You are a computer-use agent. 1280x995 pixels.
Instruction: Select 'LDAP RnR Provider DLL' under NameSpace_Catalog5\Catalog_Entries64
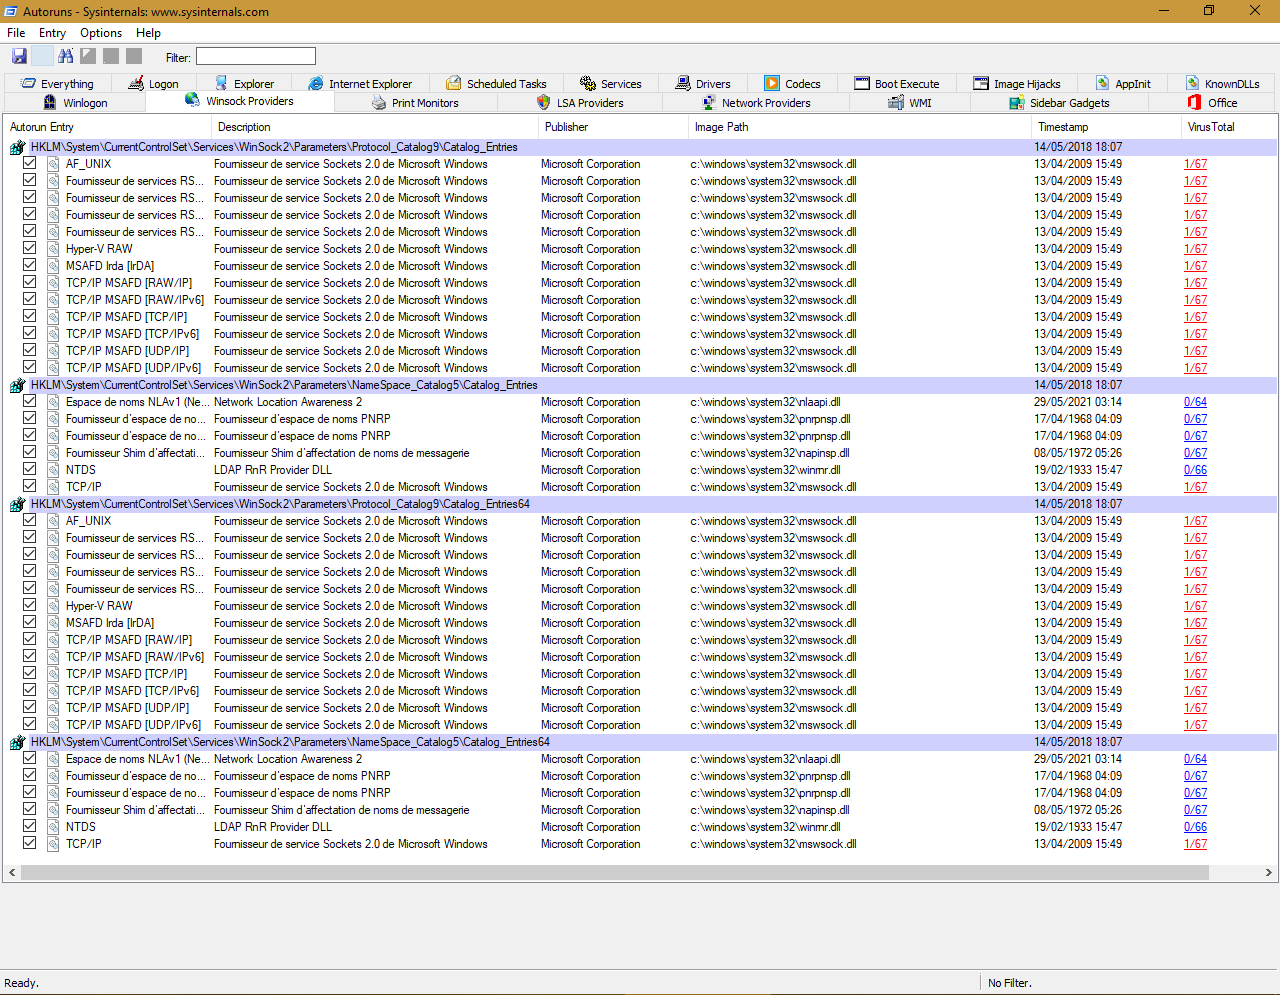(x=273, y=827)
